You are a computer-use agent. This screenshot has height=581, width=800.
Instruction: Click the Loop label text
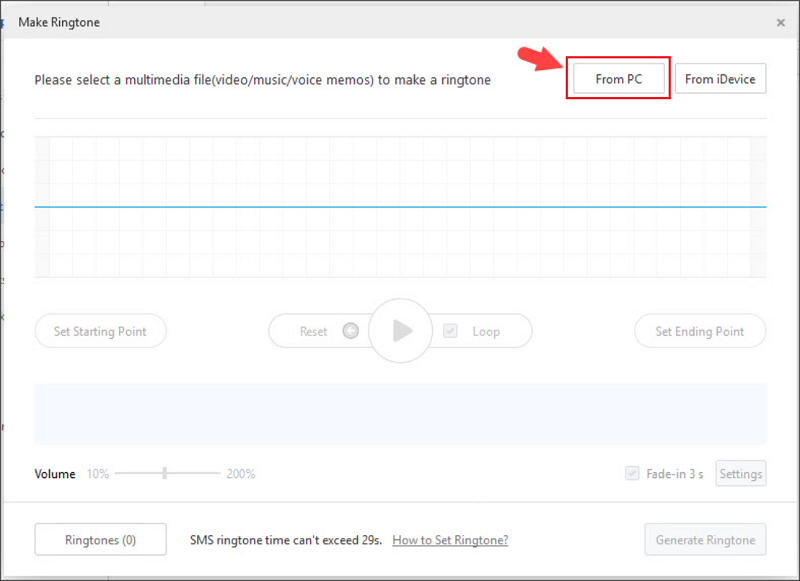tap(486, 331)
